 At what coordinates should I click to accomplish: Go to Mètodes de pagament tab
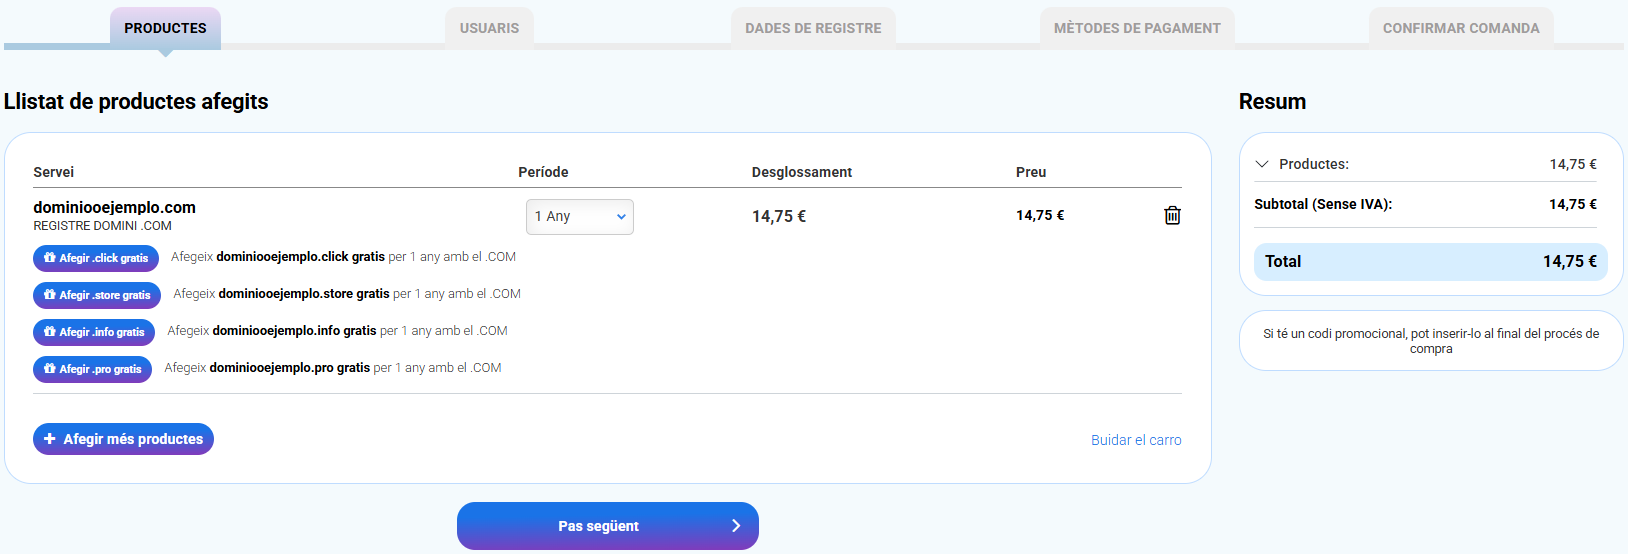pos(1137,28)
